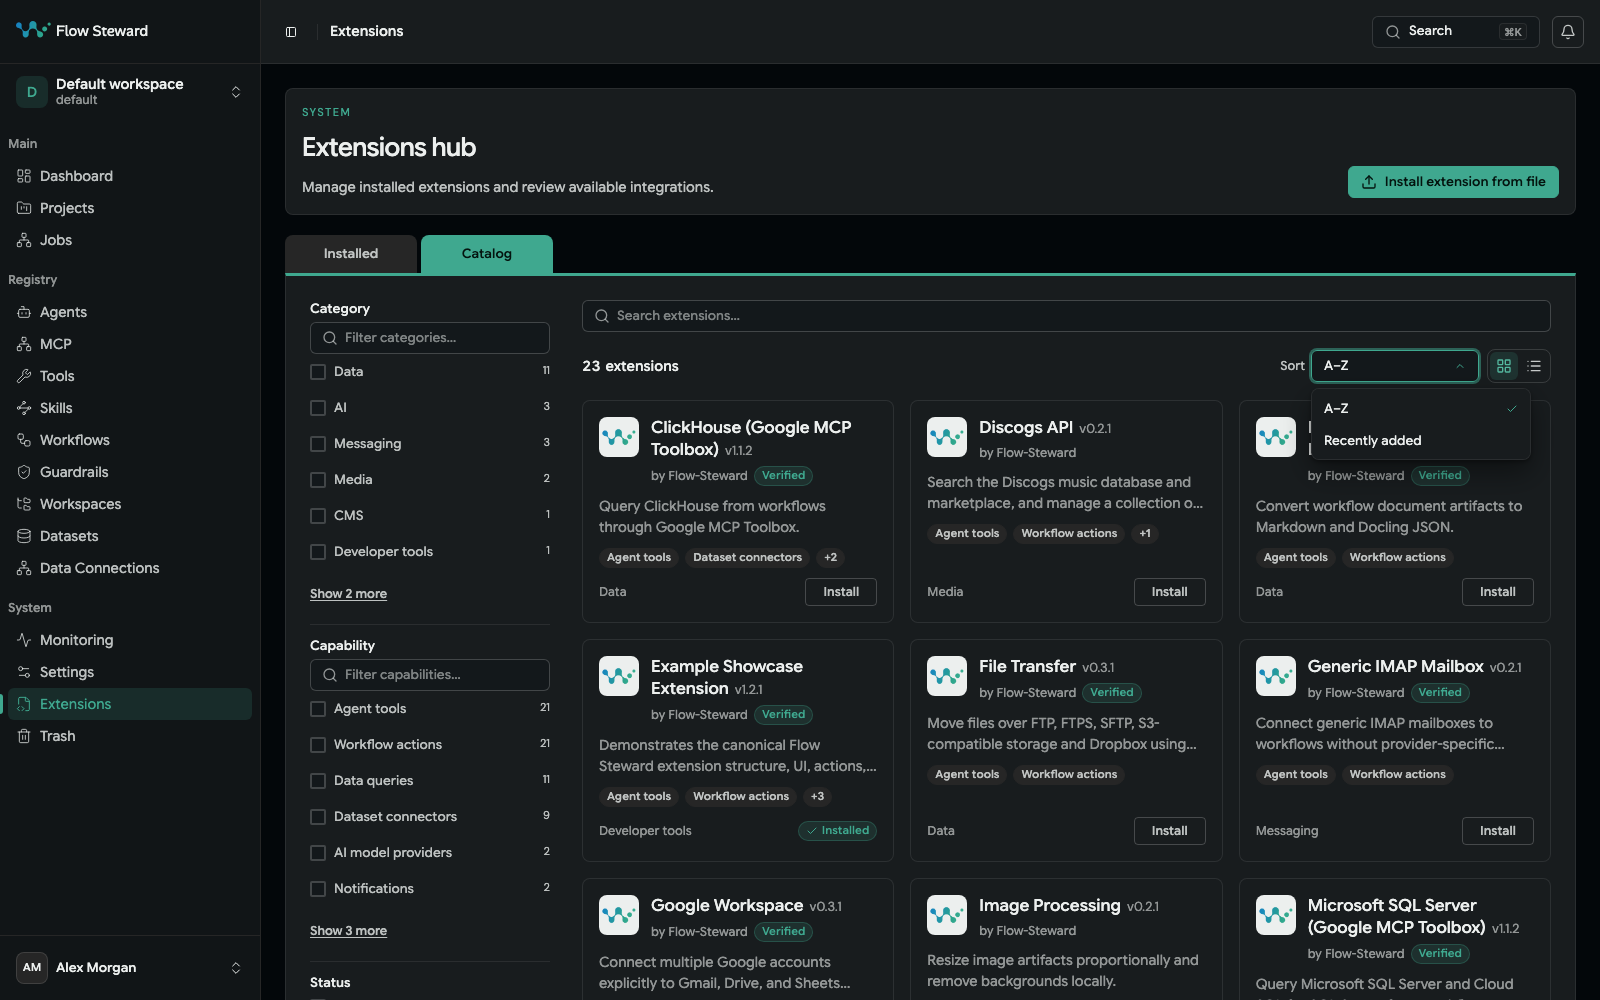Install the Discogs API extension
1600x1000 pixels.
click(x=1169, y=592)
